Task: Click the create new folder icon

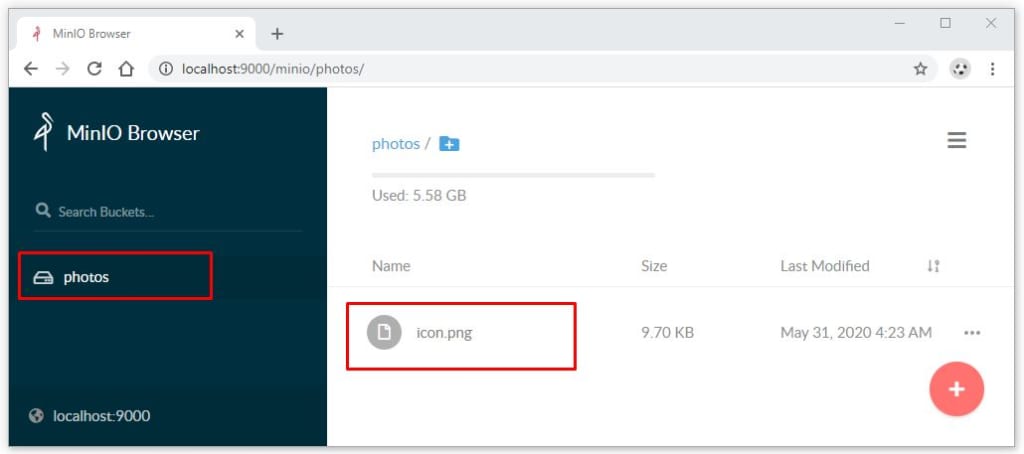Action: click(449, 144)
